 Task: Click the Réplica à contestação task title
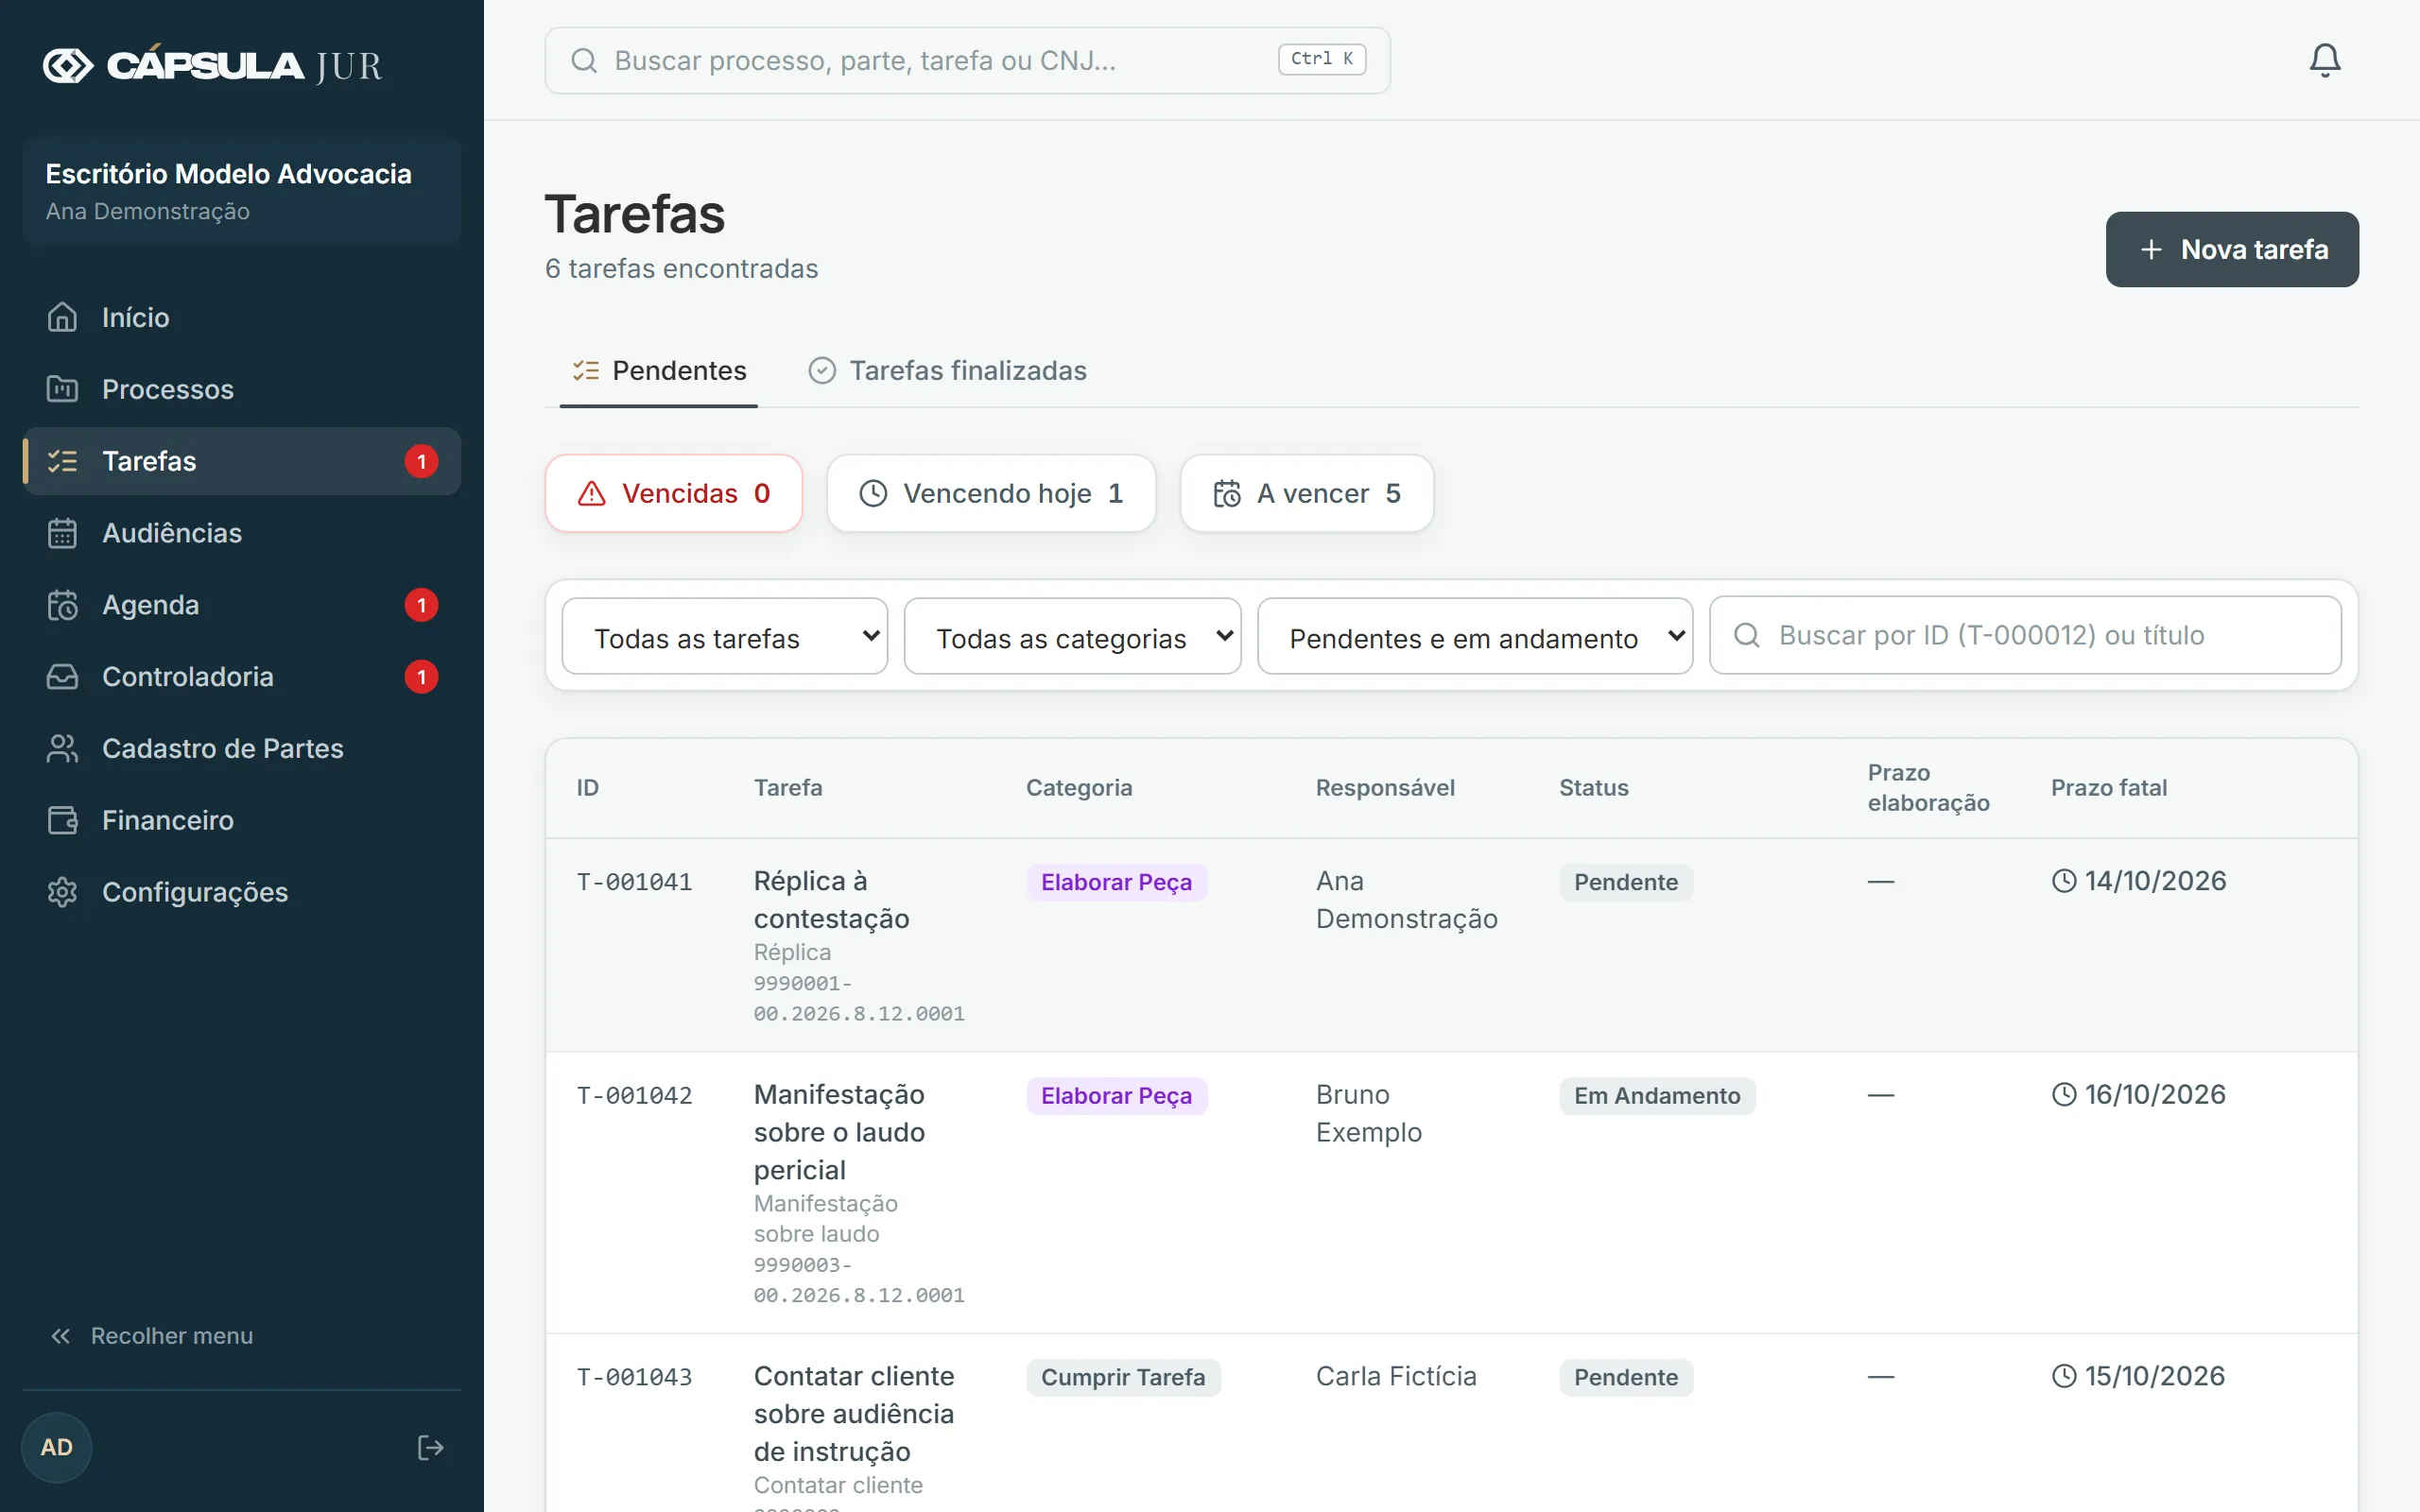(832, 899)
